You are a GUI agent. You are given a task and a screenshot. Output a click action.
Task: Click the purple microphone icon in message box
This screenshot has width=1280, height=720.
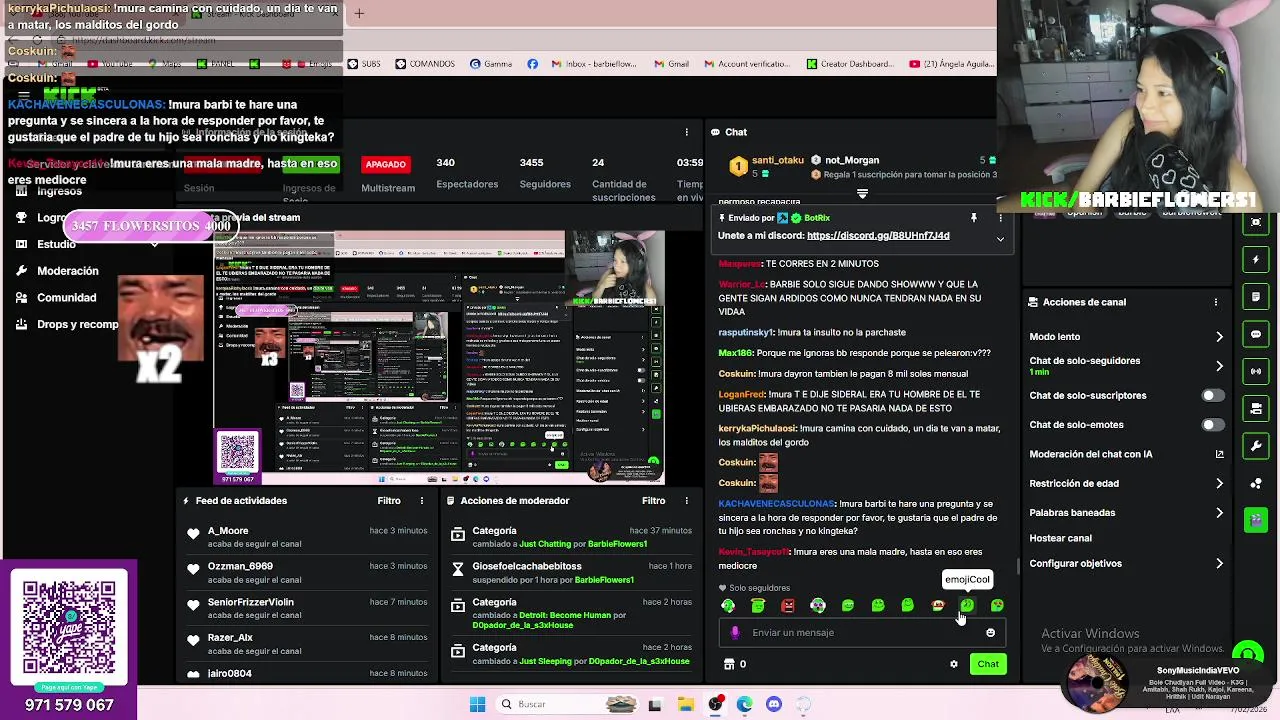(735, 632)
